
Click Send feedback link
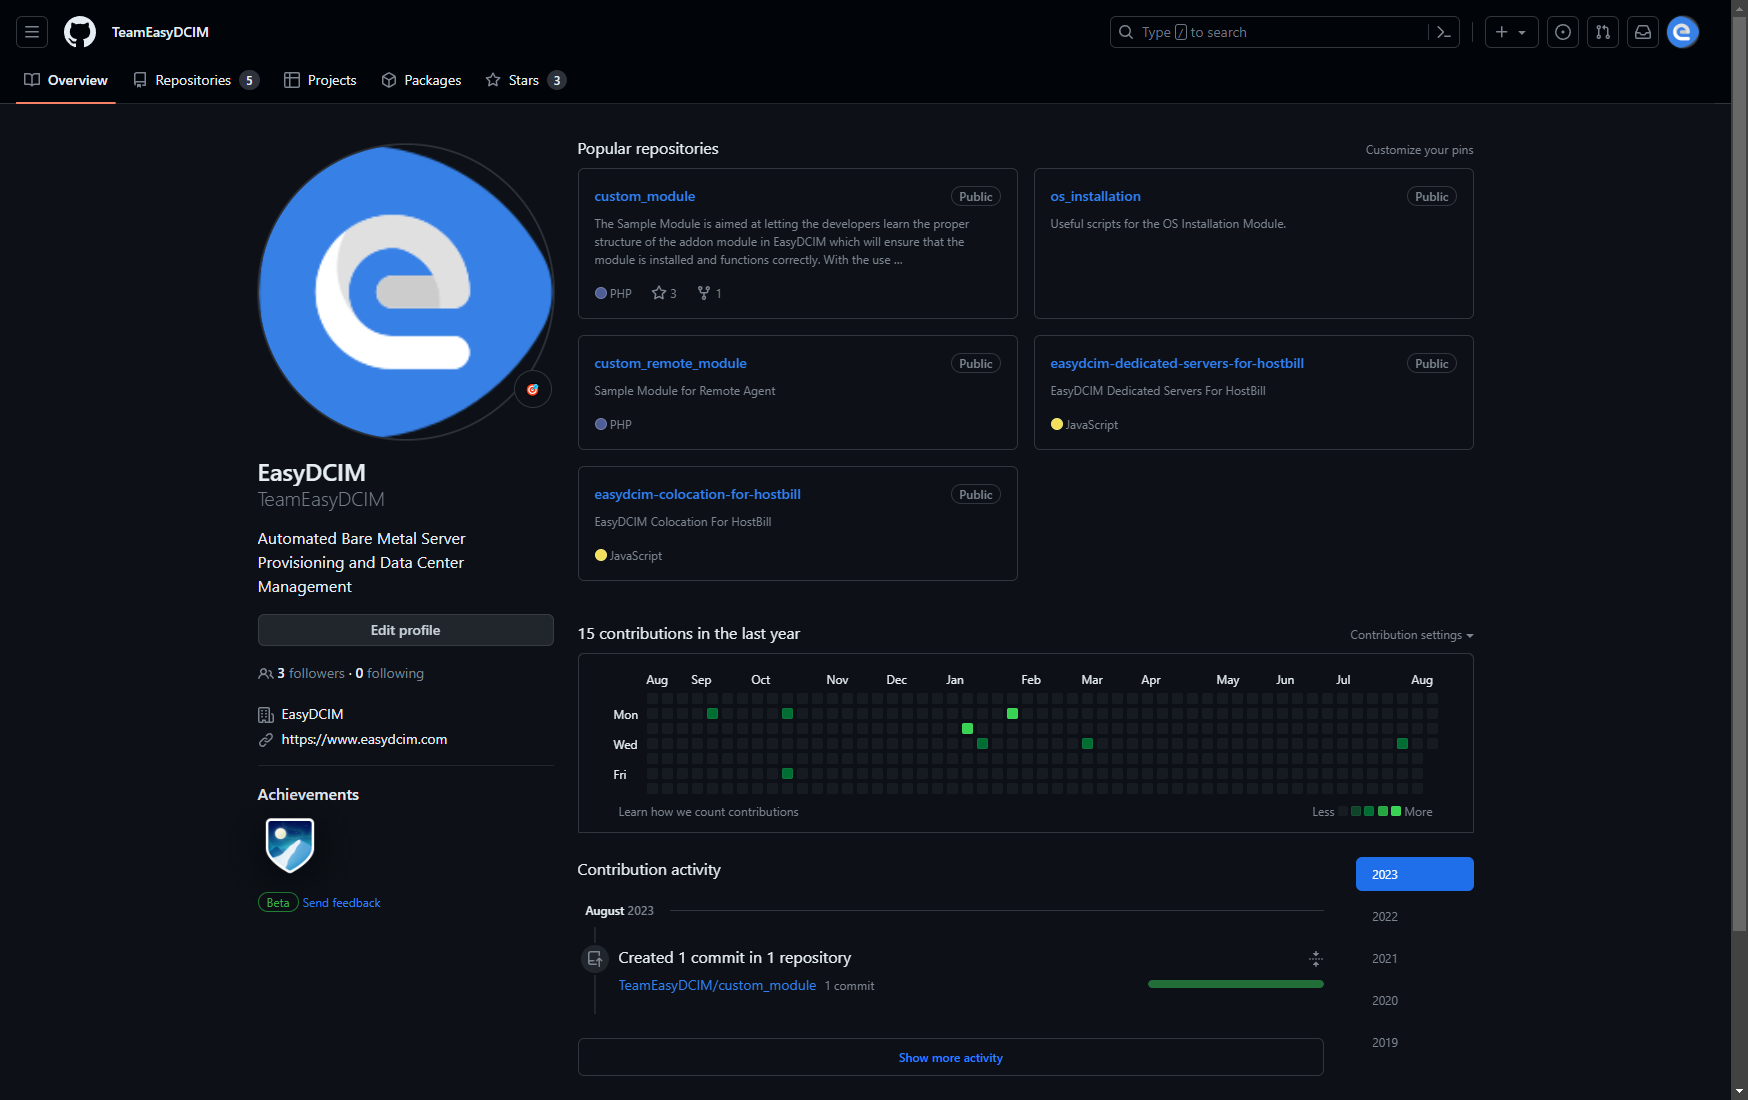tap(341, 903)
